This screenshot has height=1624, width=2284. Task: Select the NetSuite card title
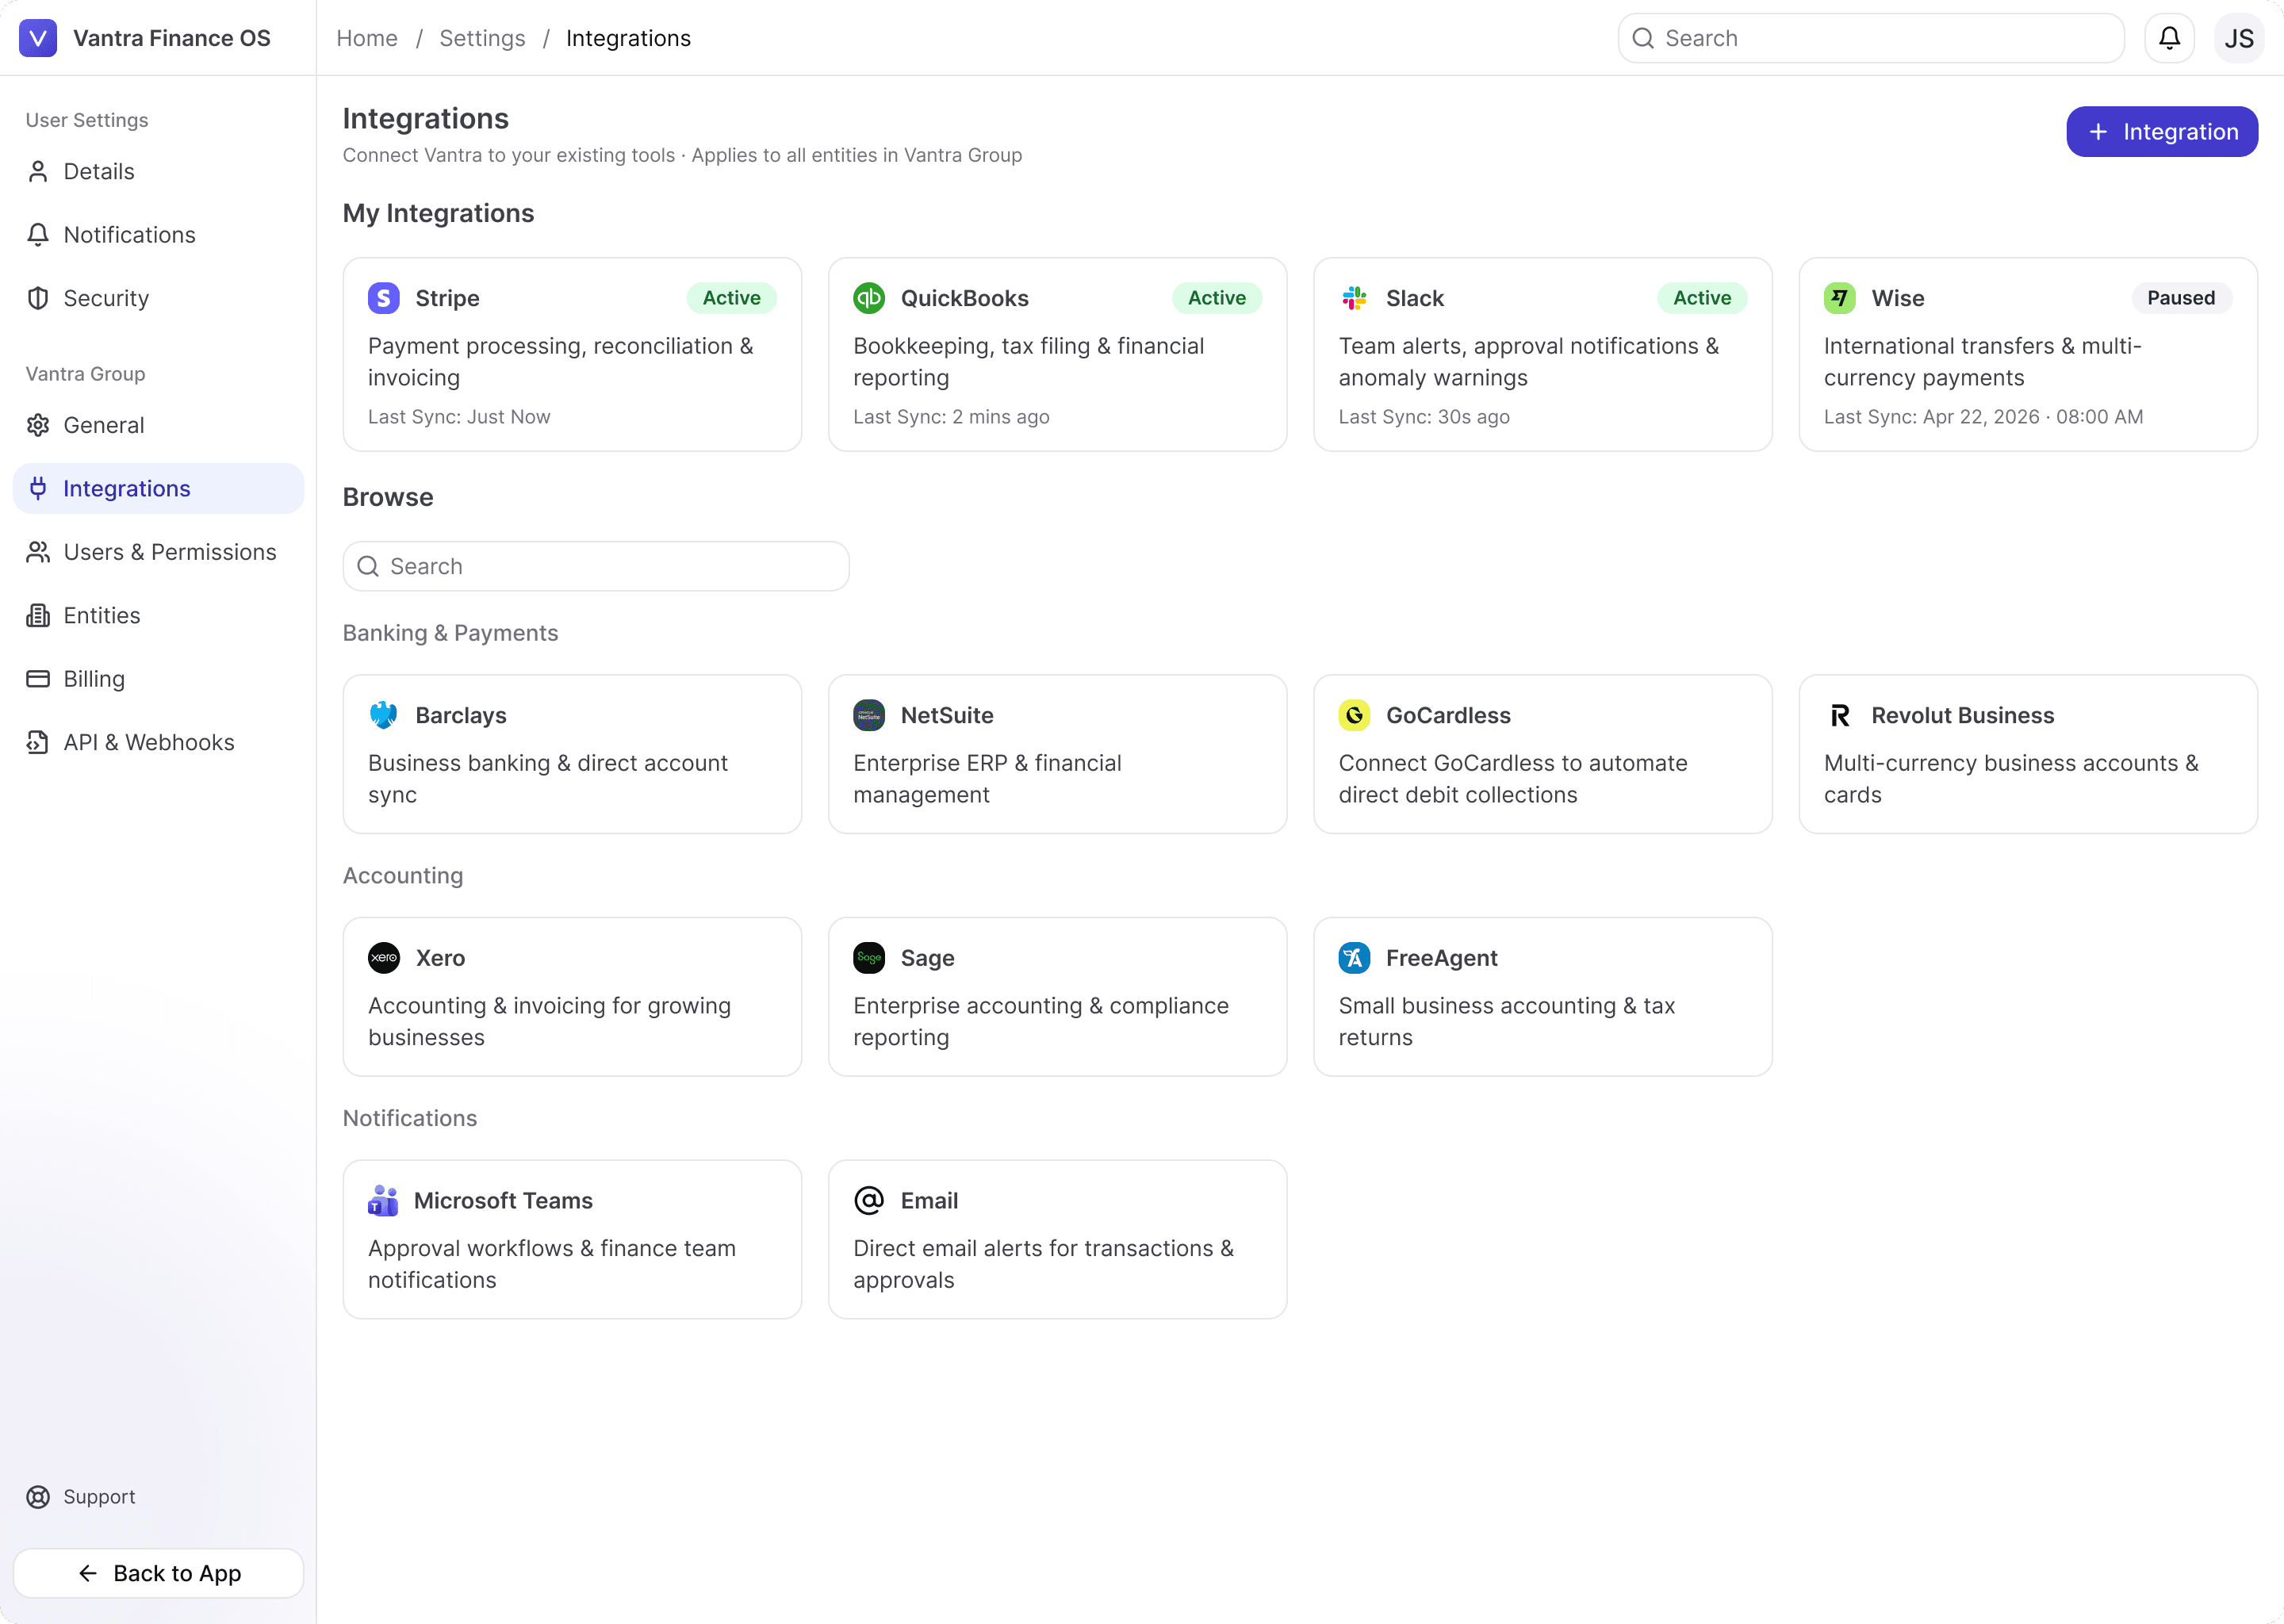[947, 715]
